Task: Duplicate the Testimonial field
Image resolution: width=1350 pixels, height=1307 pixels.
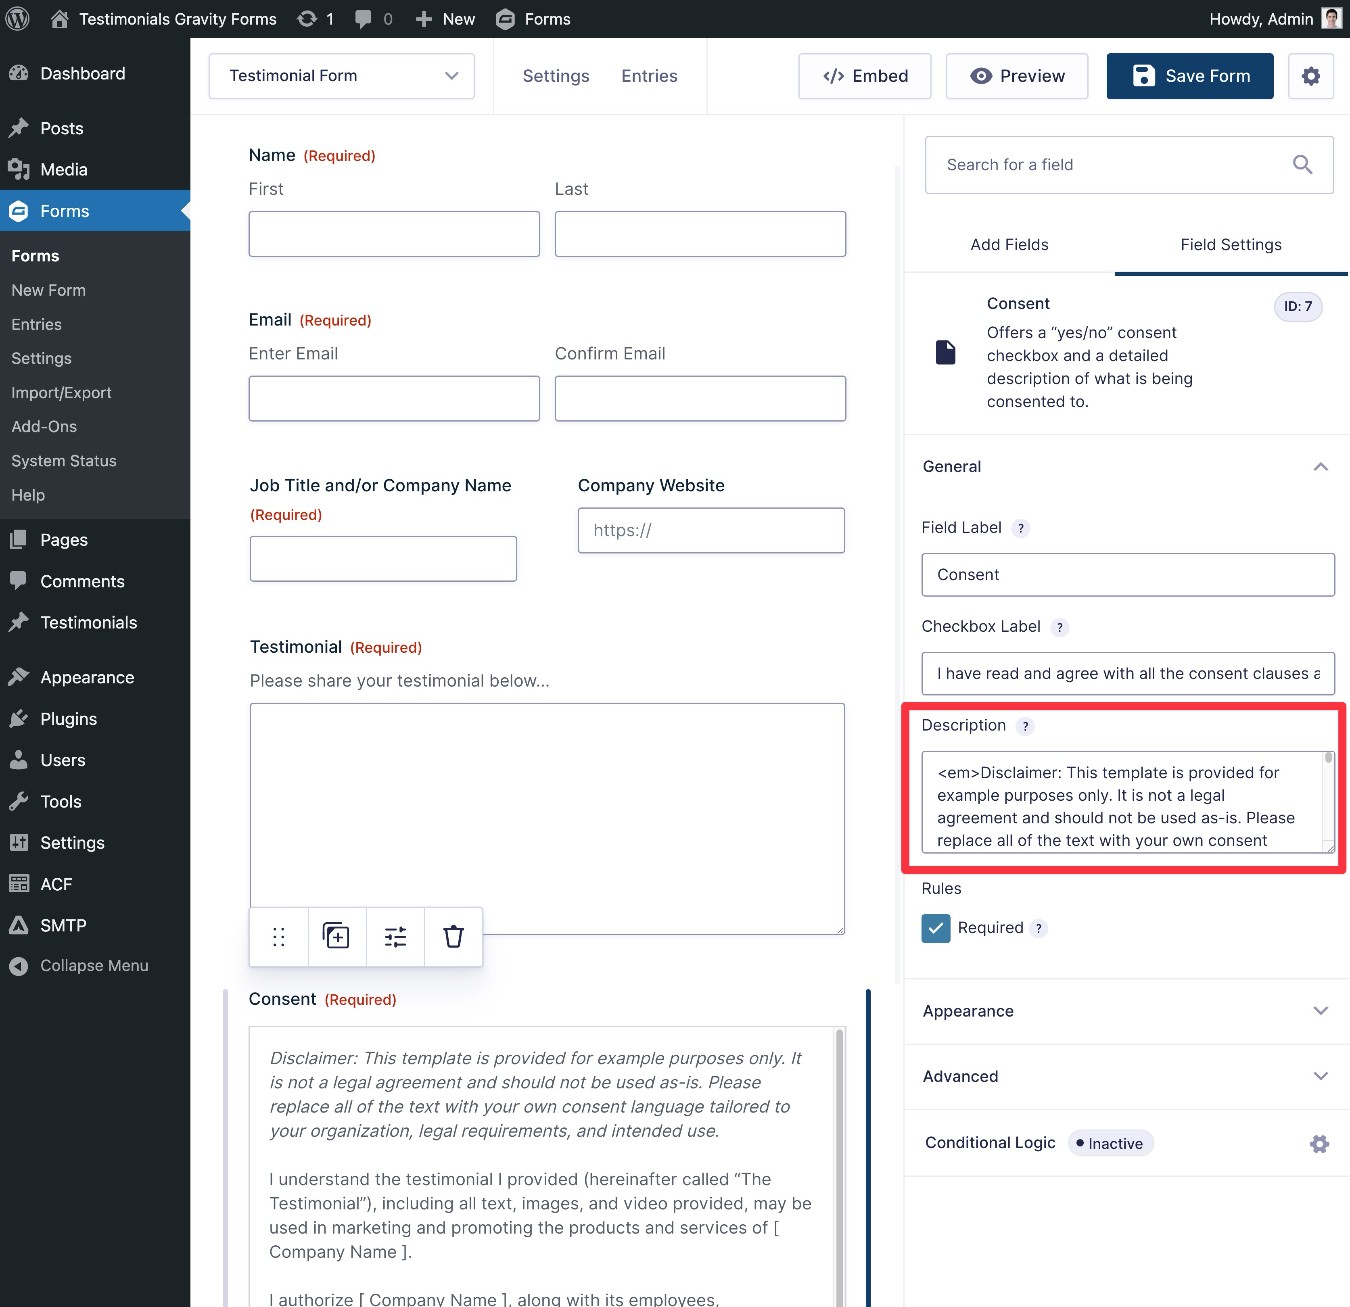Action: pos(336,936)
